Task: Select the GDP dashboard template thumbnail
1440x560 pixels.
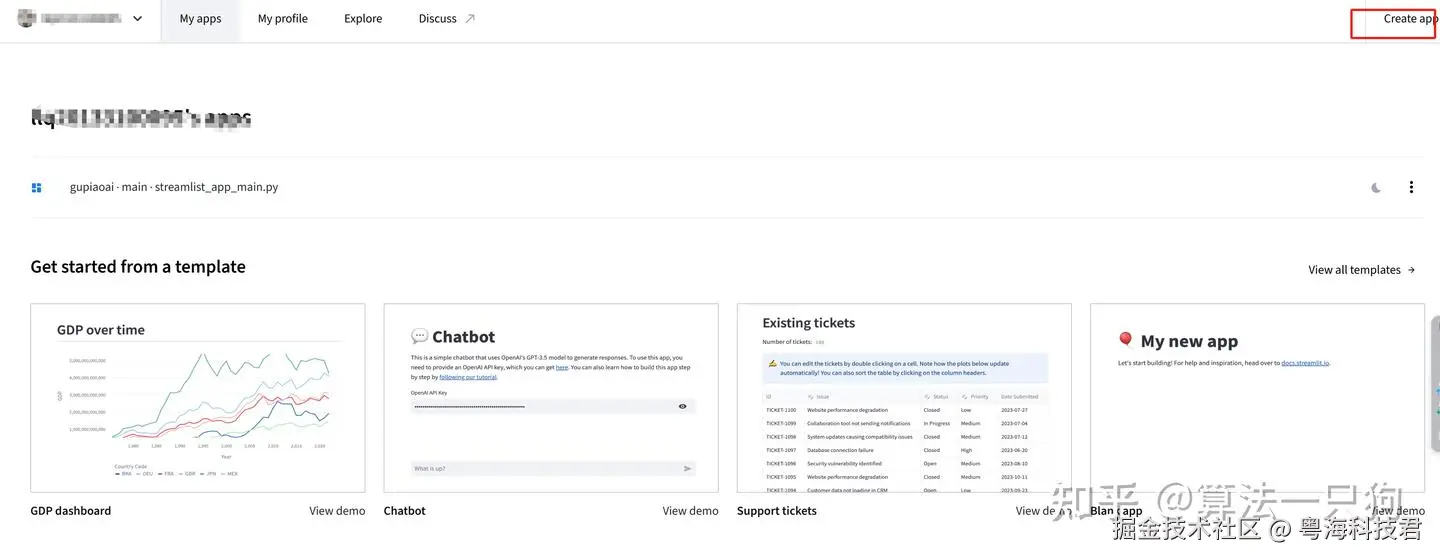Action: [198, 398]
